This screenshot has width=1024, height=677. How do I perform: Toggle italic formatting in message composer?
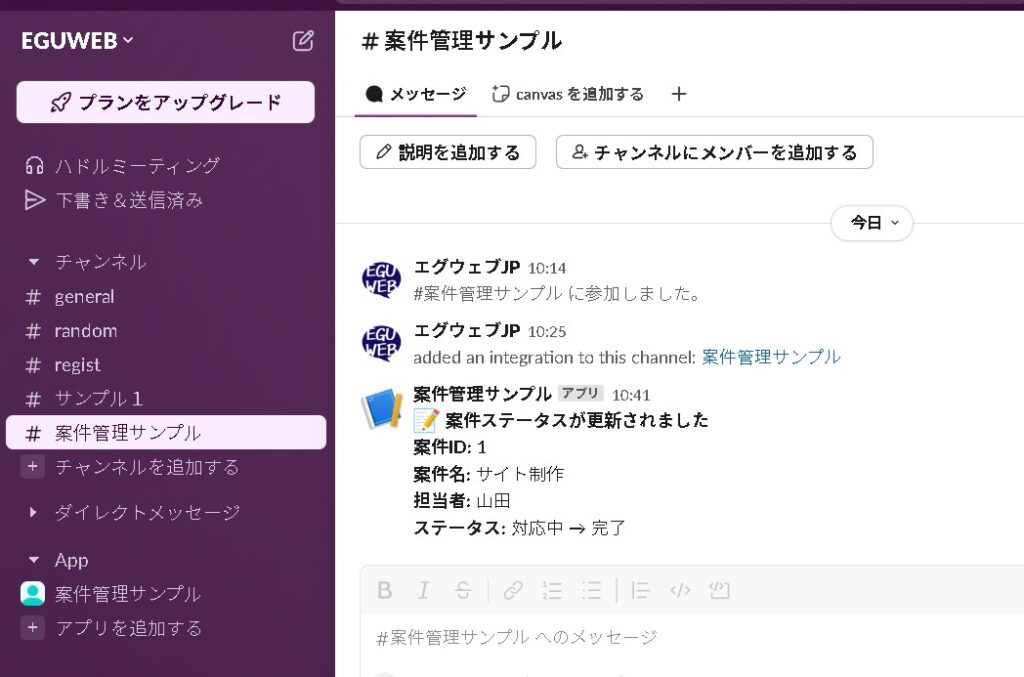423,590
